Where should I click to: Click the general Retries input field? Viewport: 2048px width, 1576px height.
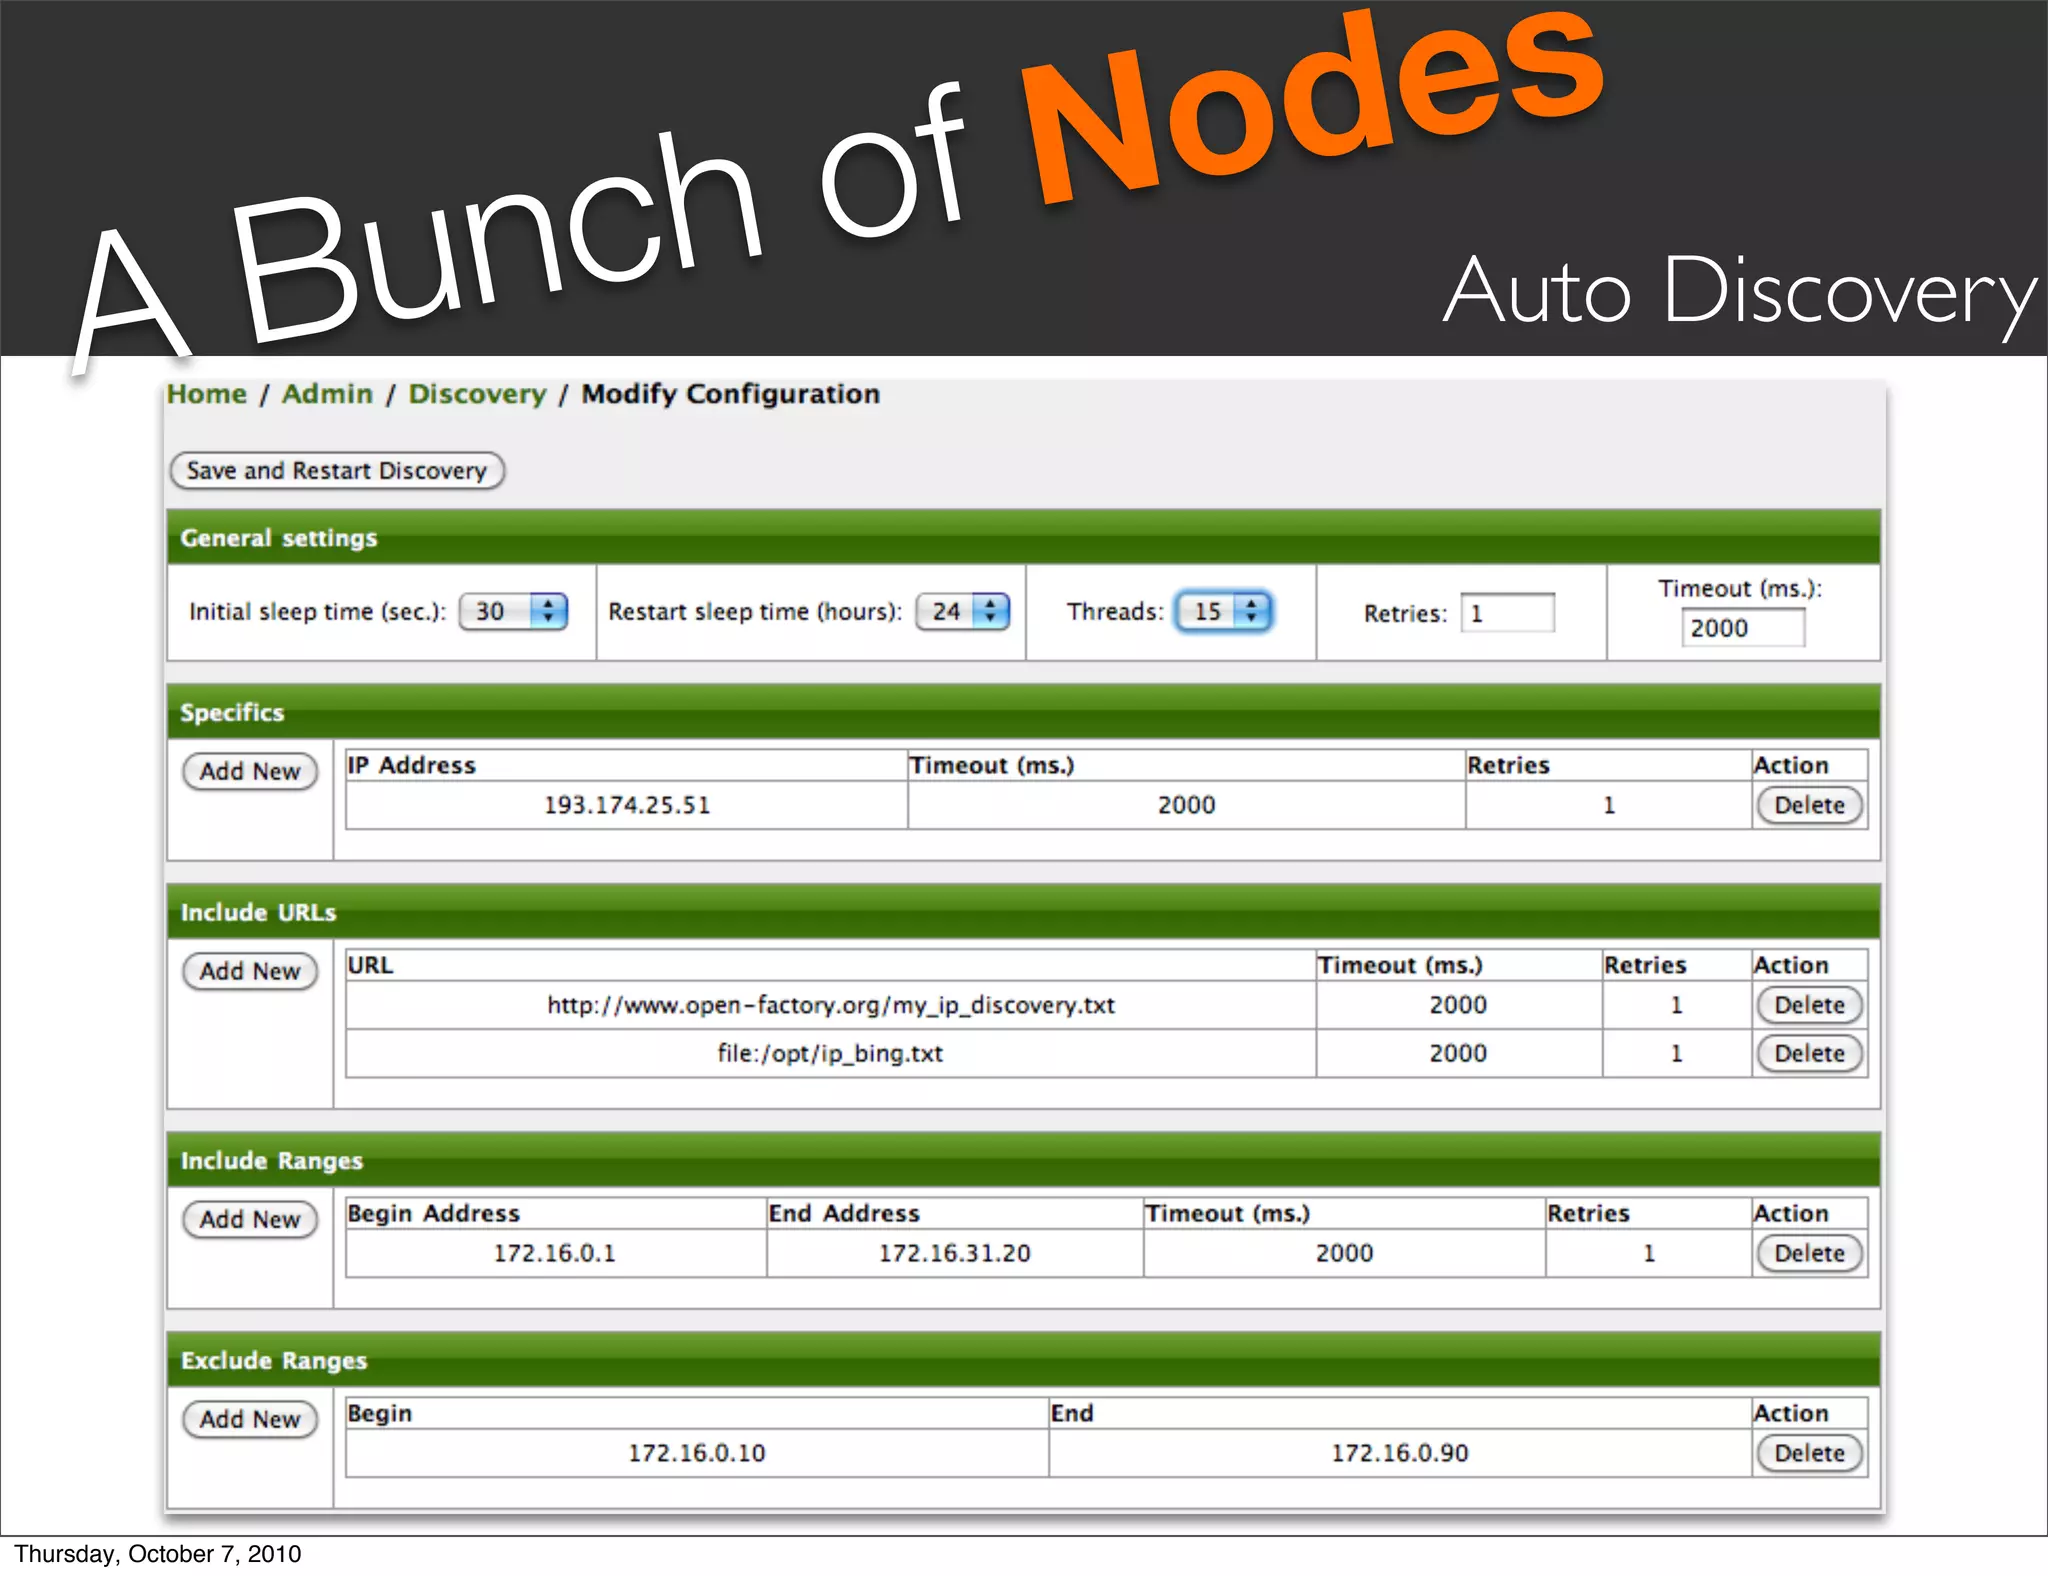coord(1507,613)
